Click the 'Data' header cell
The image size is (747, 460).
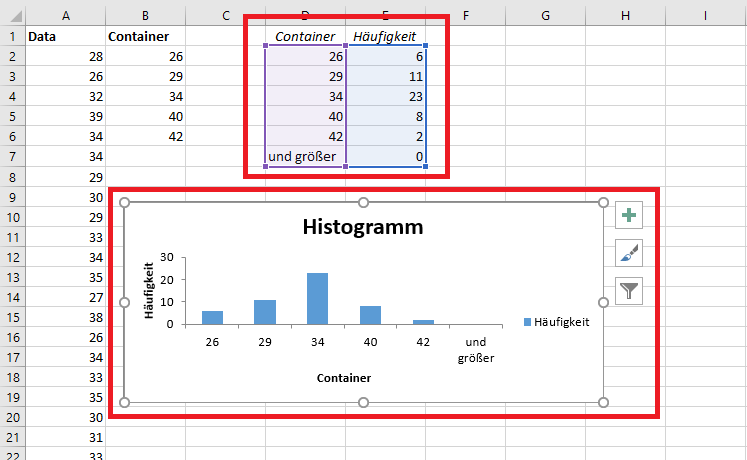click(66, 37)
